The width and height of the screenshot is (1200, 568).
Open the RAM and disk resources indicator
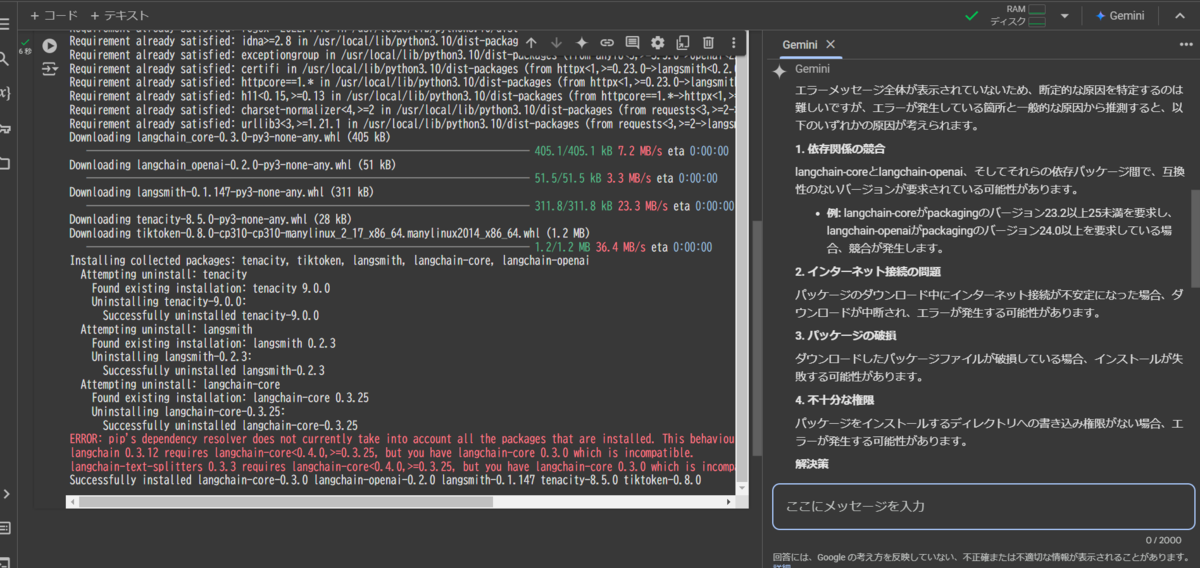1017,16
